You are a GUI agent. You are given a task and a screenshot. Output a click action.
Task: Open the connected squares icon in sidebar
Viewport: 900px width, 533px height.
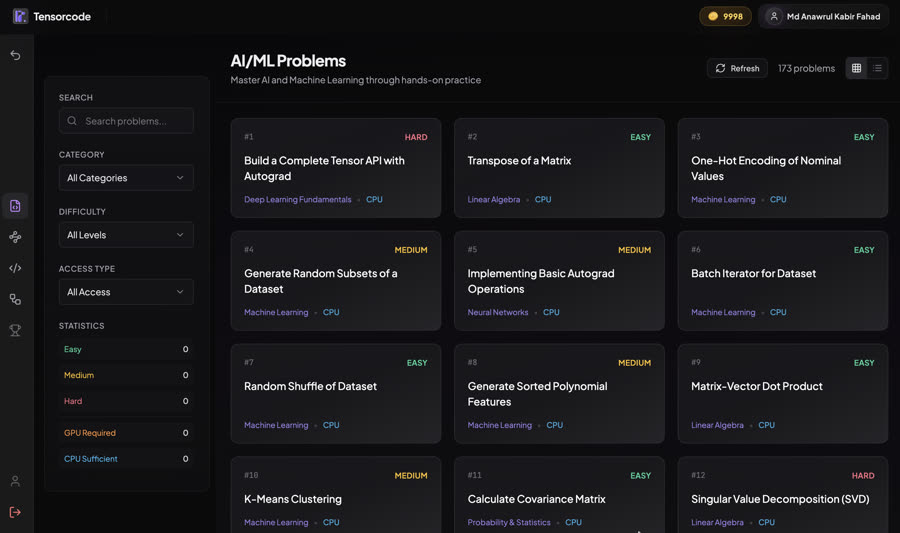coord(15,299)
